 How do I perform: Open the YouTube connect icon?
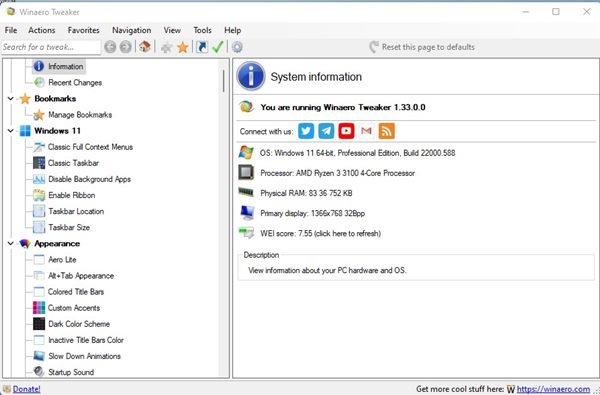(346, 131)
